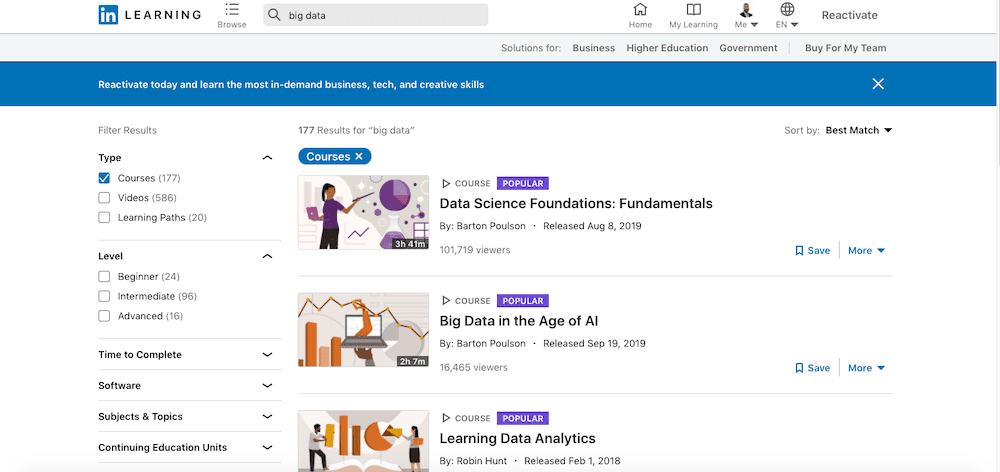Open My Learning book icon
1000x472 pixels.
coord(693,10)
